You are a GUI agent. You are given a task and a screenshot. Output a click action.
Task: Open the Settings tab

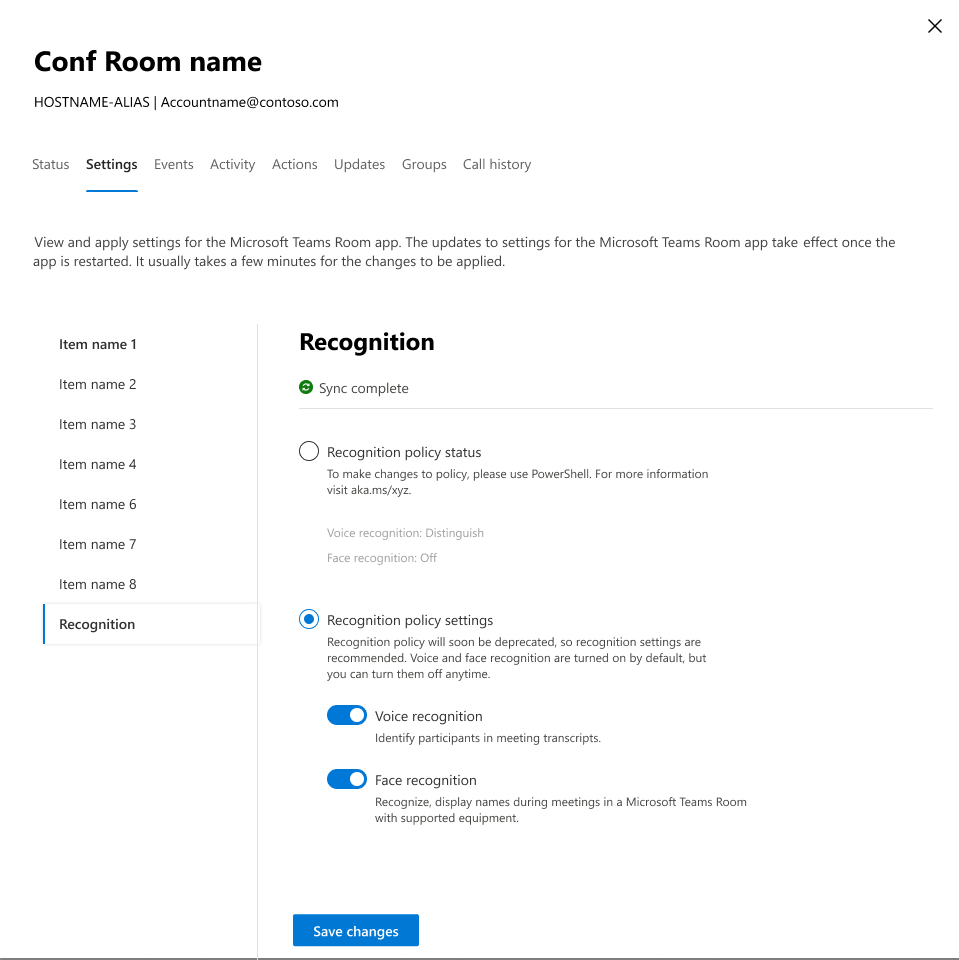(x=111, y=164)
